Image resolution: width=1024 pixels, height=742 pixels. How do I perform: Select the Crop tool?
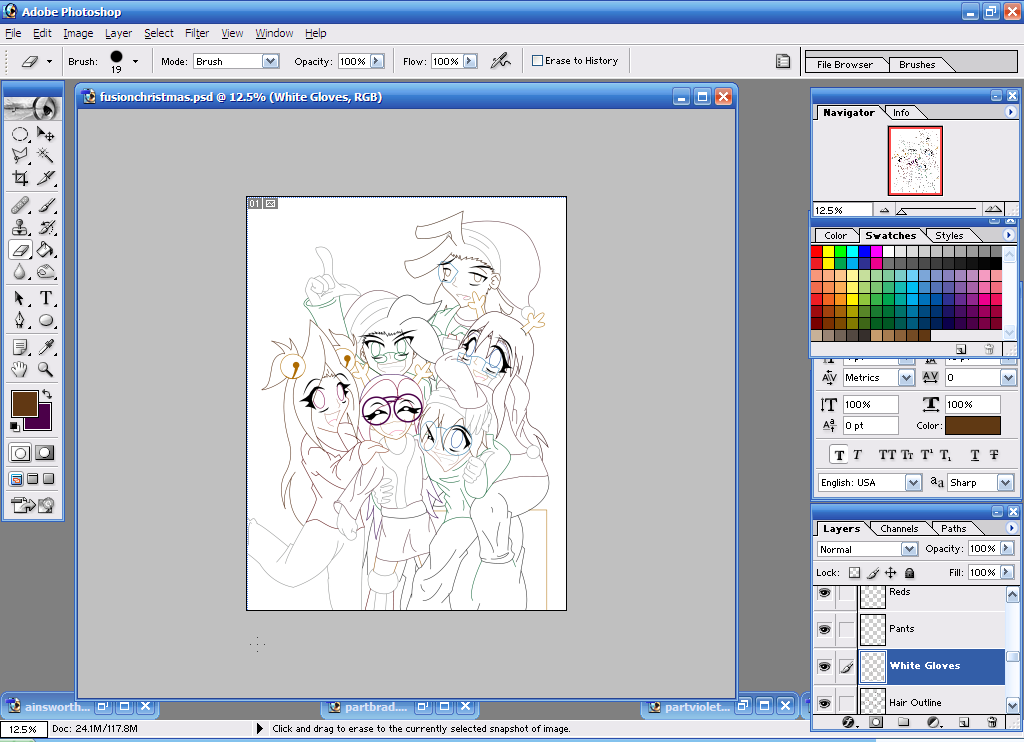[20, 178]
